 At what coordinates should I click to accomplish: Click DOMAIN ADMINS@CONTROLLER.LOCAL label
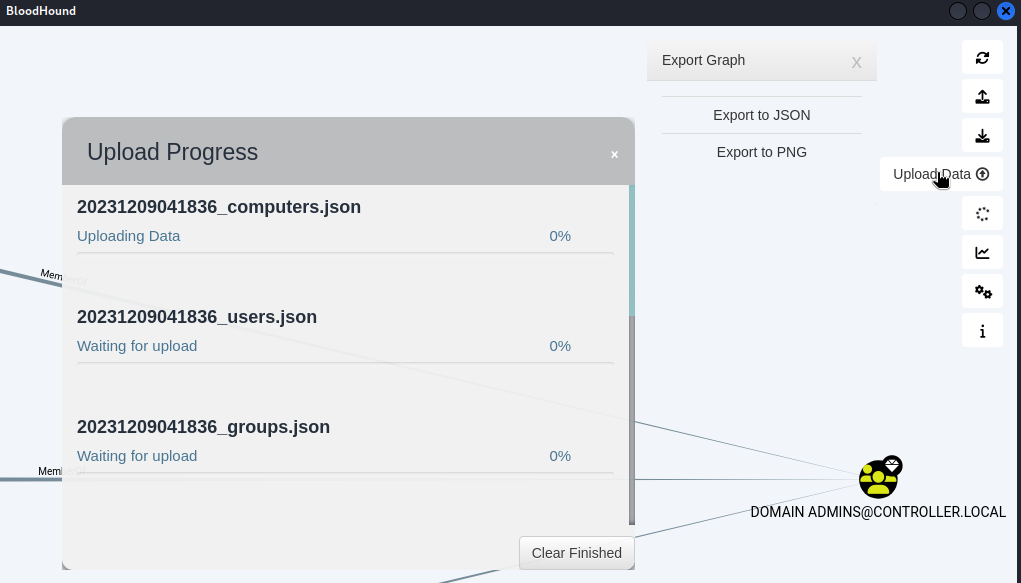(x=878, y=512)
